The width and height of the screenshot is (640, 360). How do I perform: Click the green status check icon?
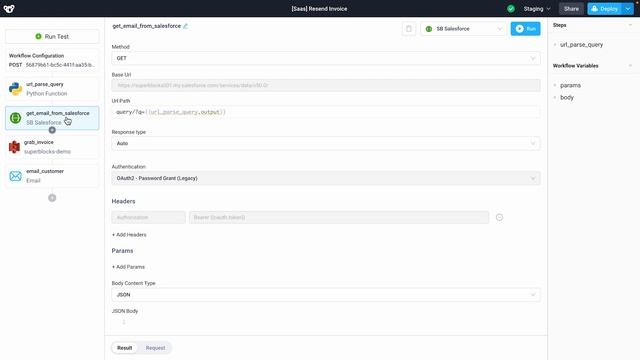511,9
